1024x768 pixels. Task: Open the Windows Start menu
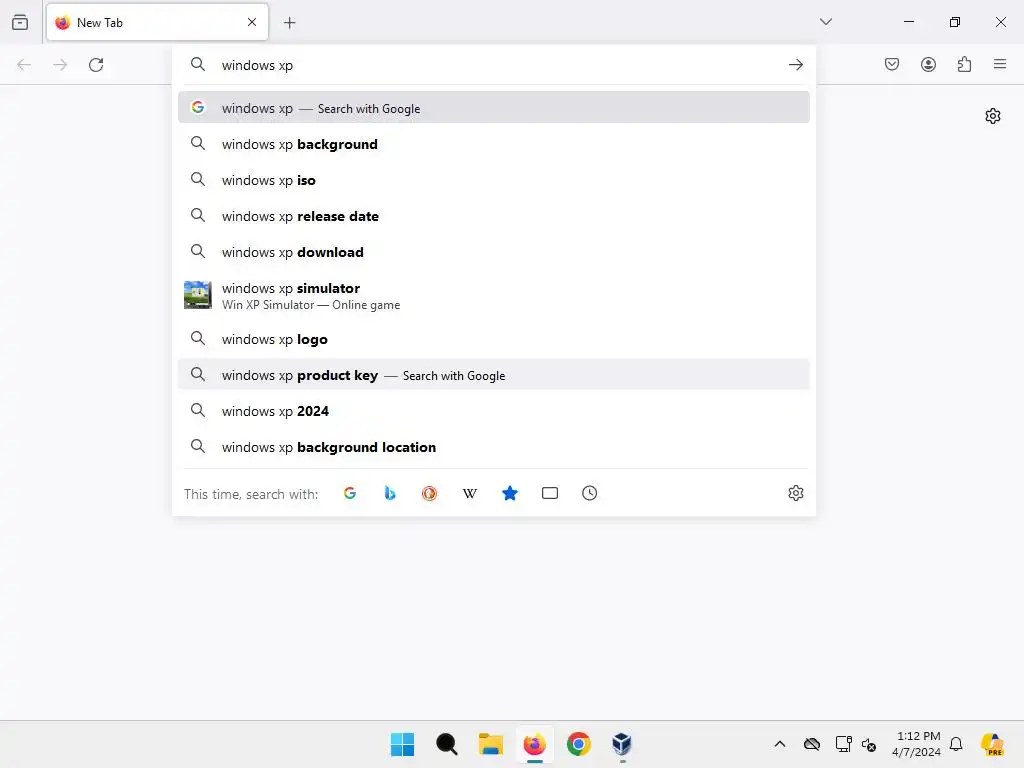coord(402,744)
